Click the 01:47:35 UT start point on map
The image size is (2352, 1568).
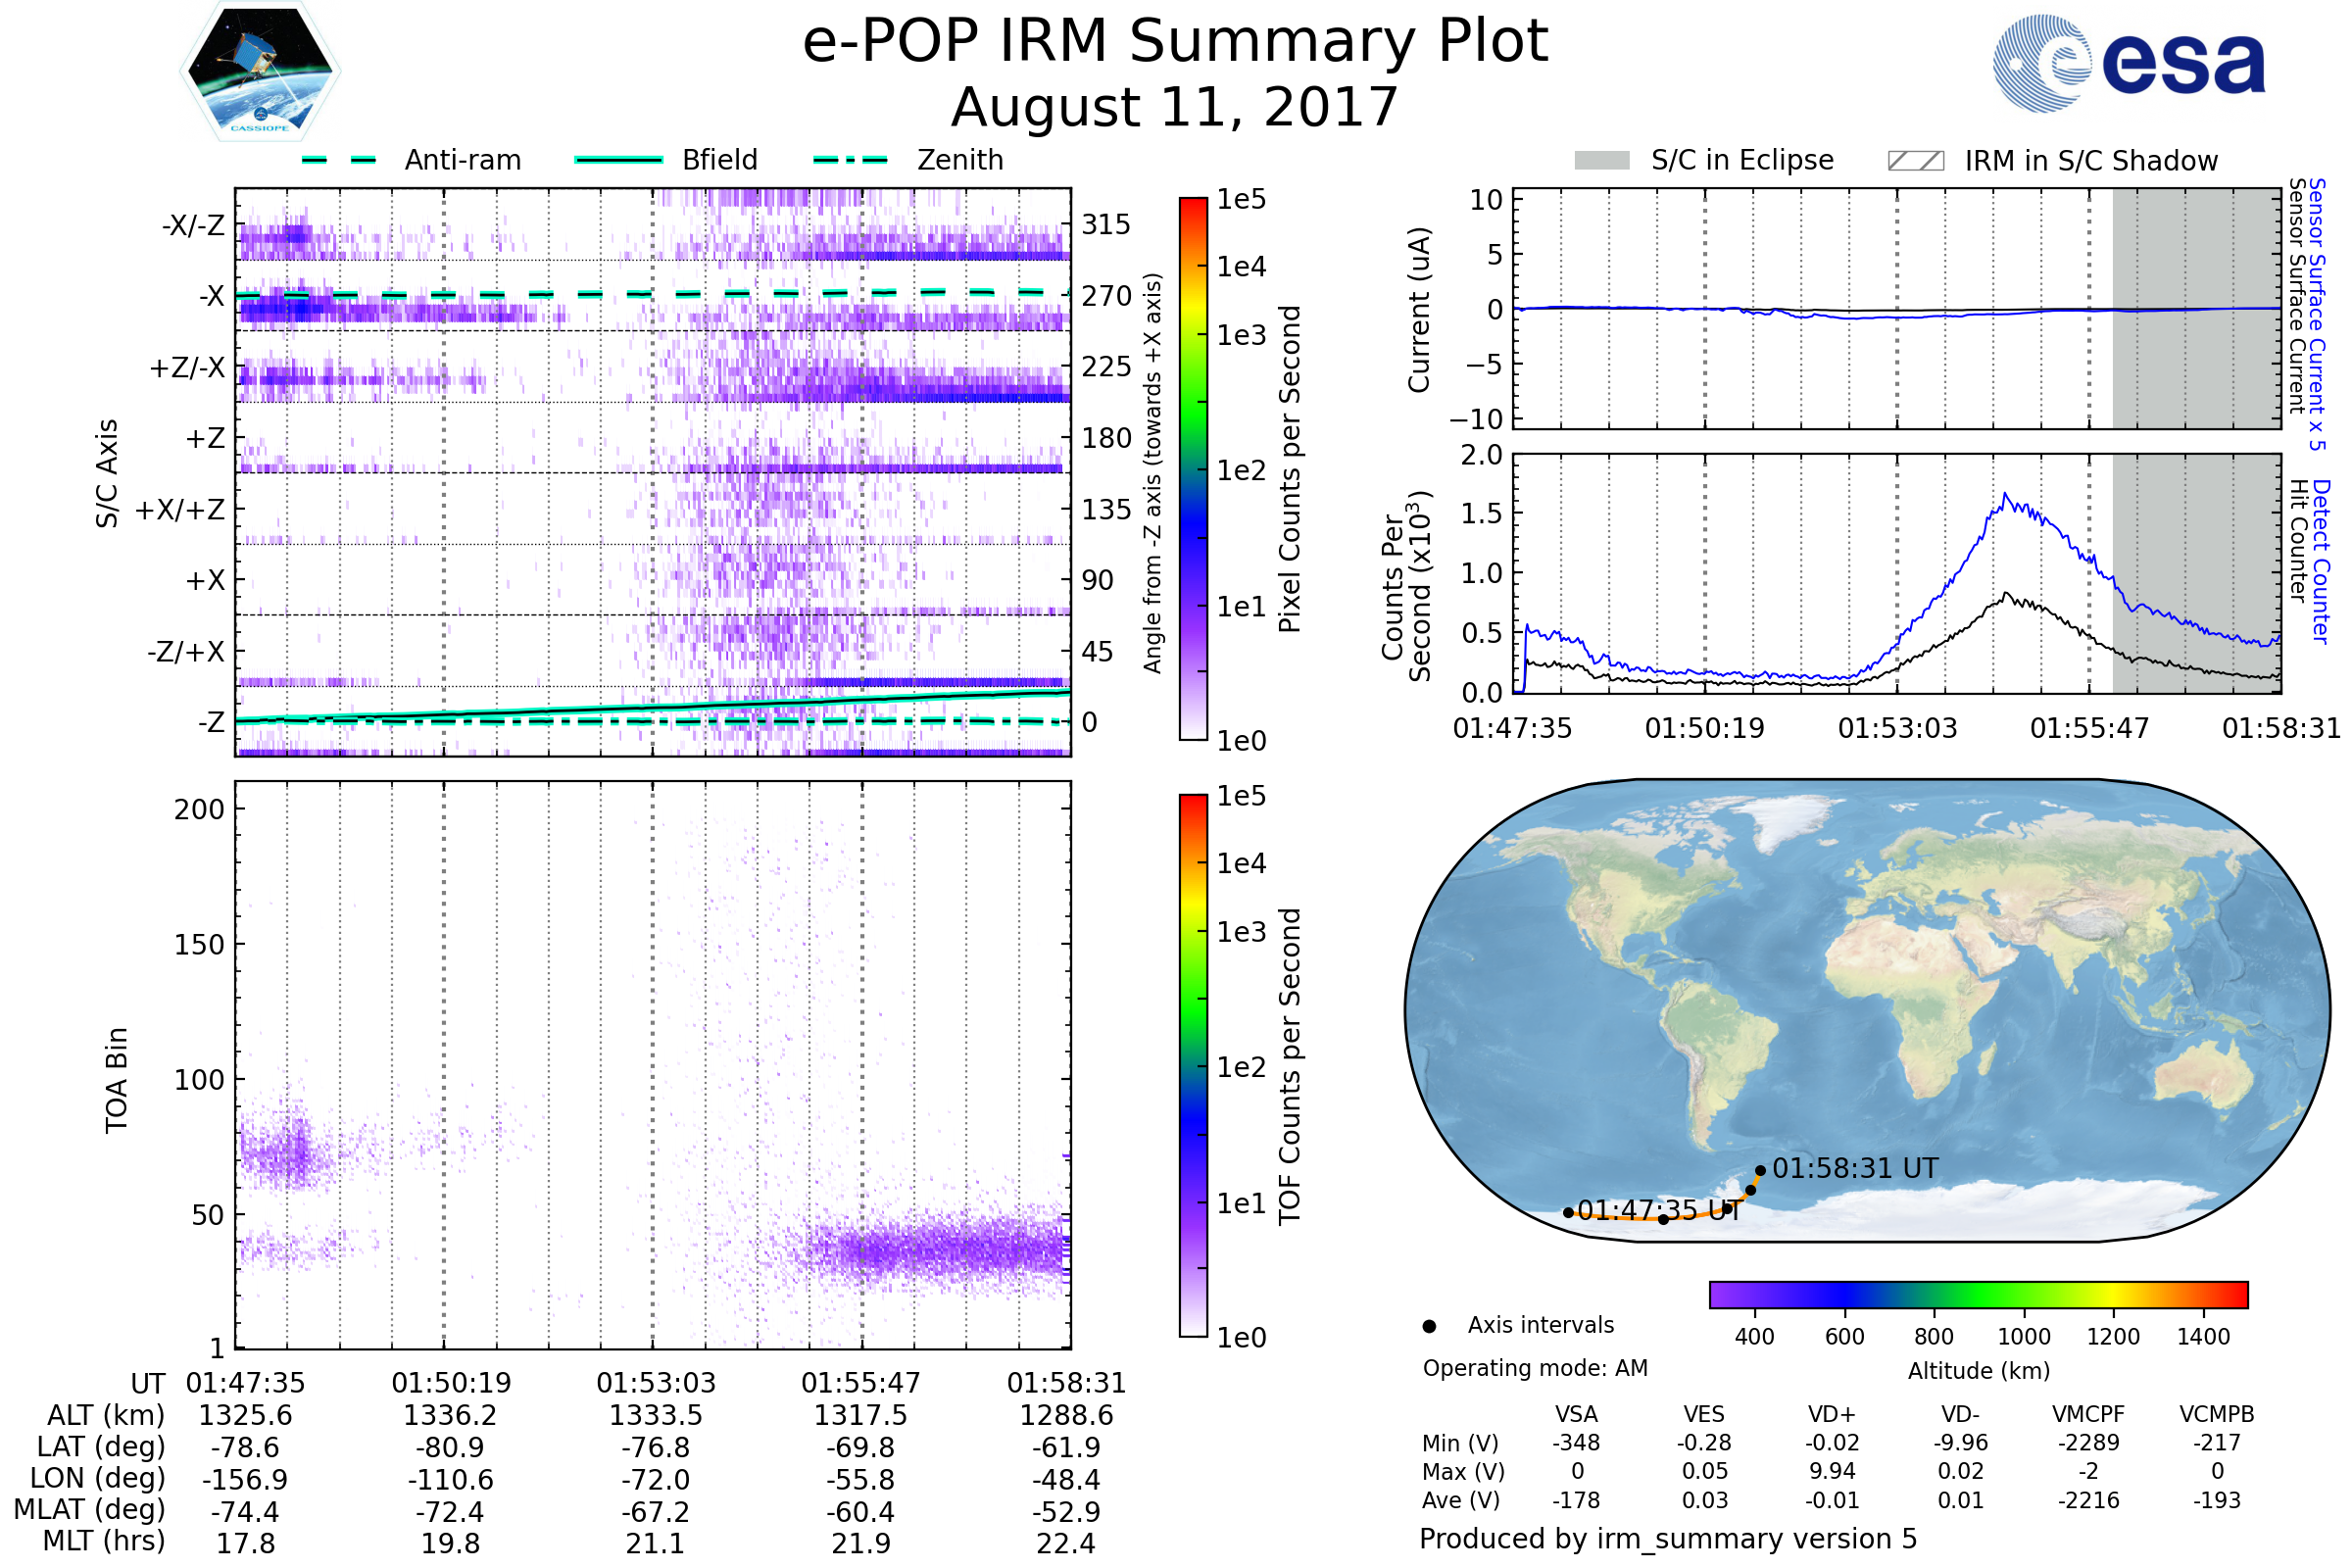(x=1568, y=1213)
